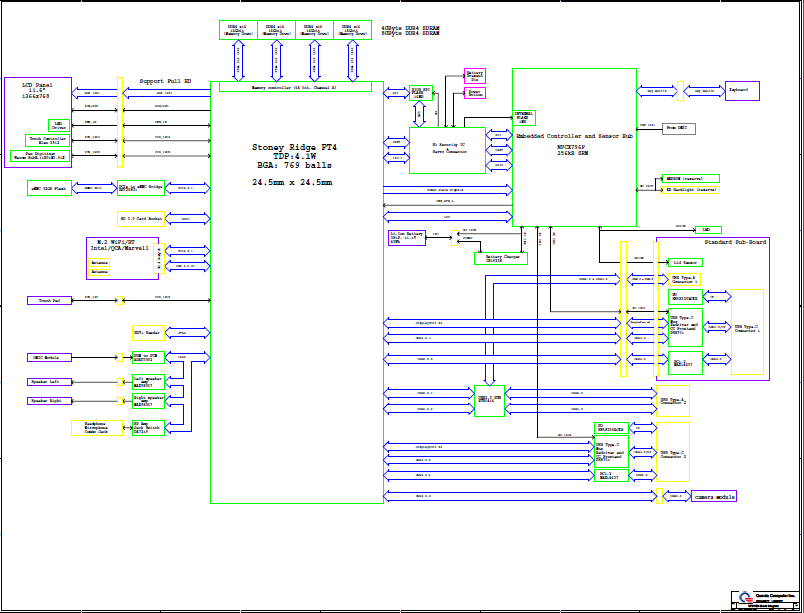Click the Embedded Controller and Sensor Hub block

coord(574,147)
